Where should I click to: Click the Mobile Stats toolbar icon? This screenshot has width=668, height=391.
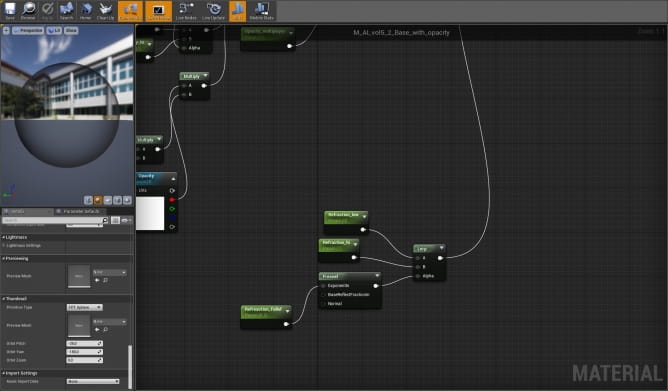[262, 11]
